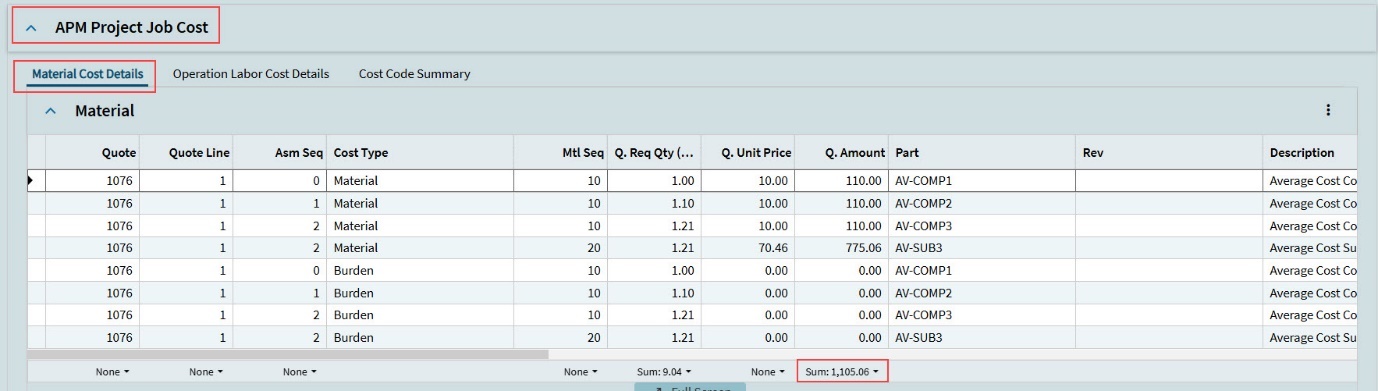Click Material cost type for AV-SUB3
Screen dimensions: 1378x391
(x=420, y=248)
